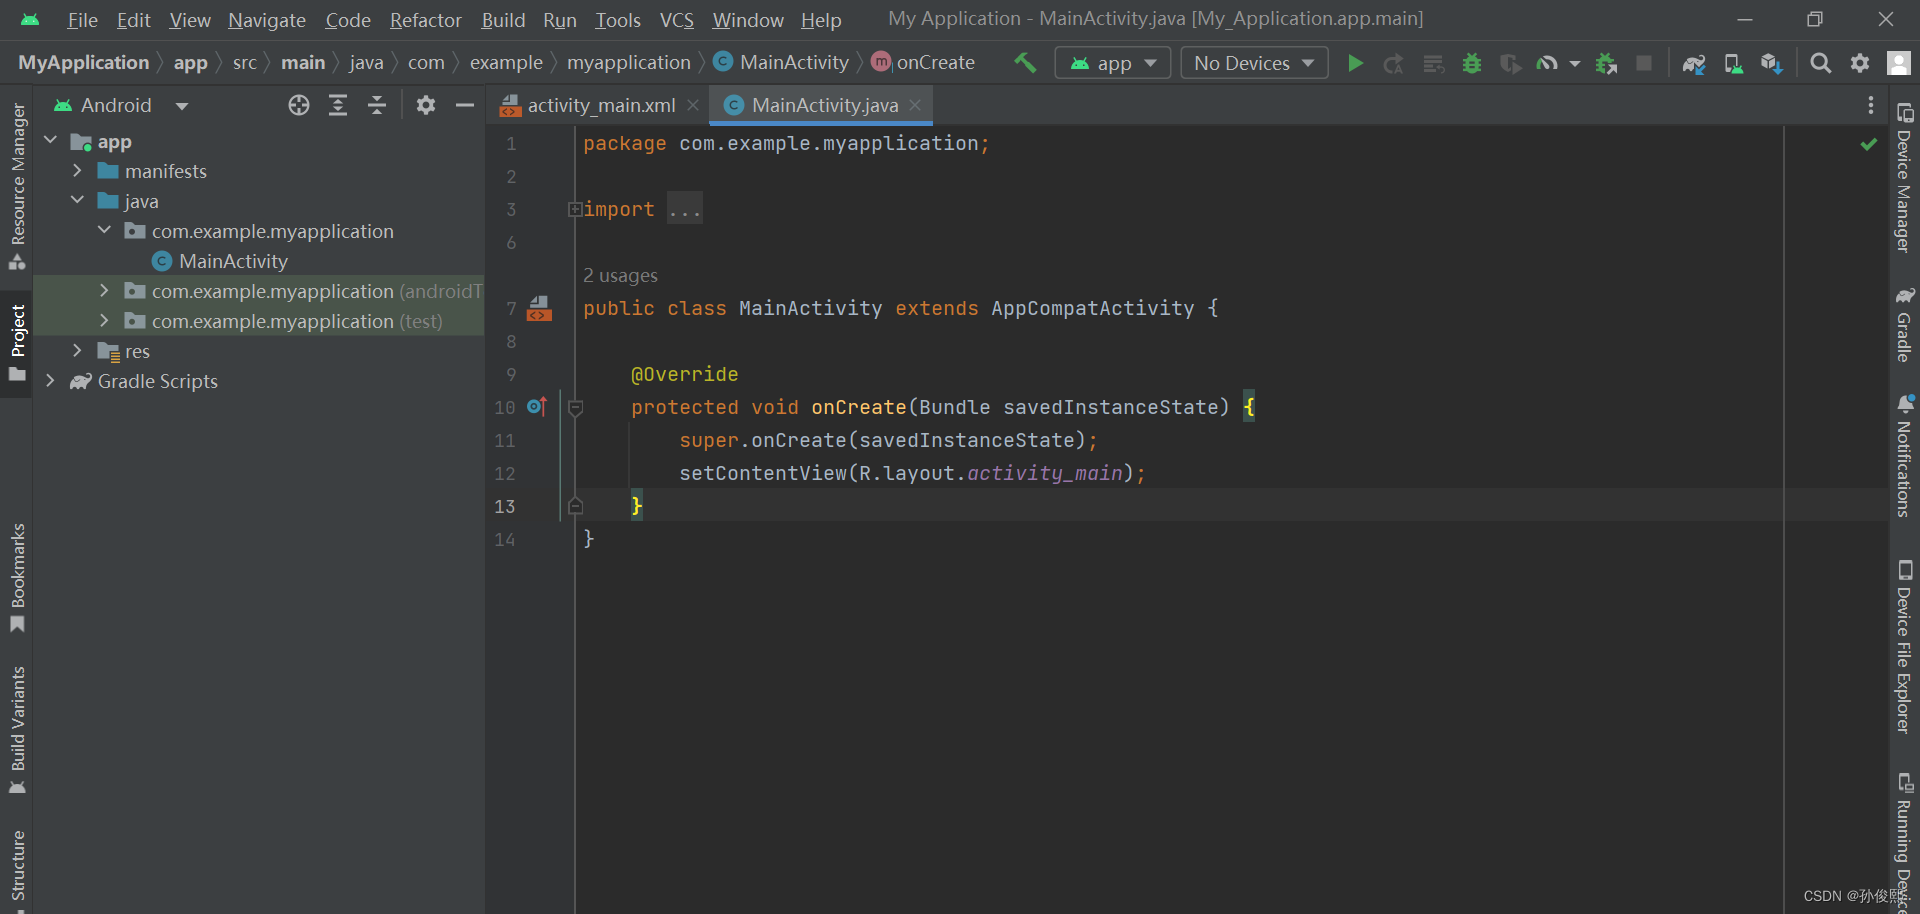Click the user account avatar icon

[x=1898, y=63]
